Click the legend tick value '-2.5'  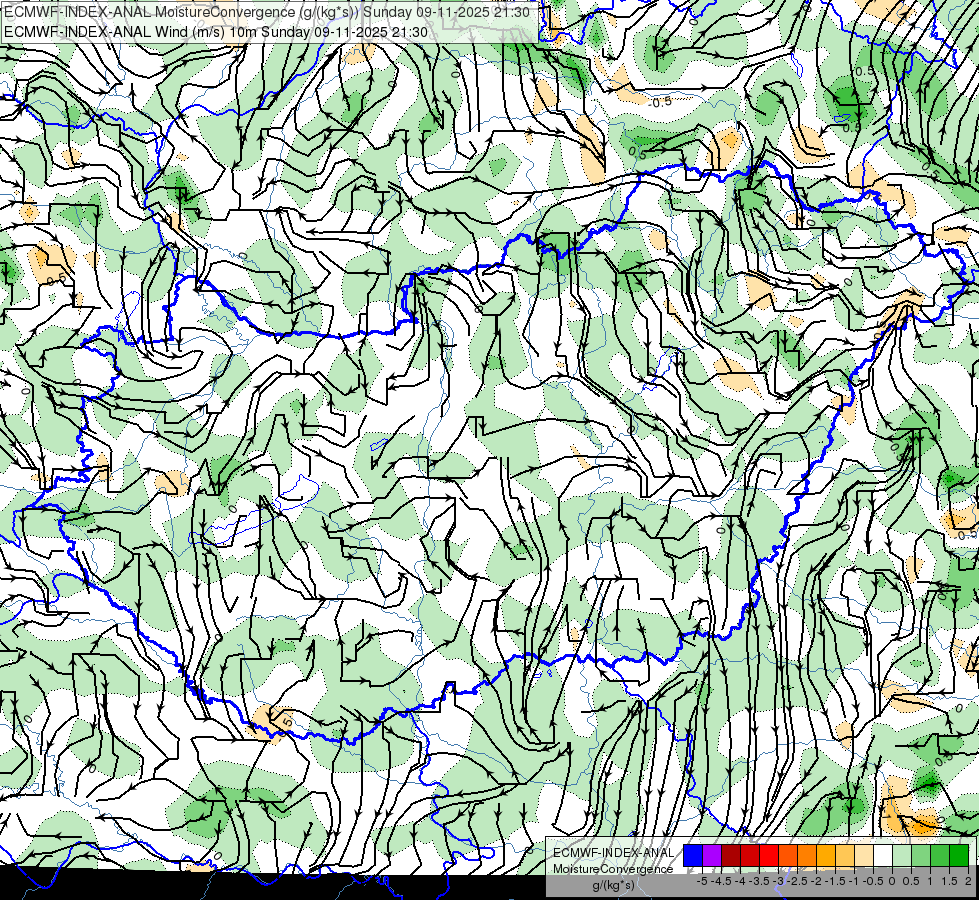[797, 881]
